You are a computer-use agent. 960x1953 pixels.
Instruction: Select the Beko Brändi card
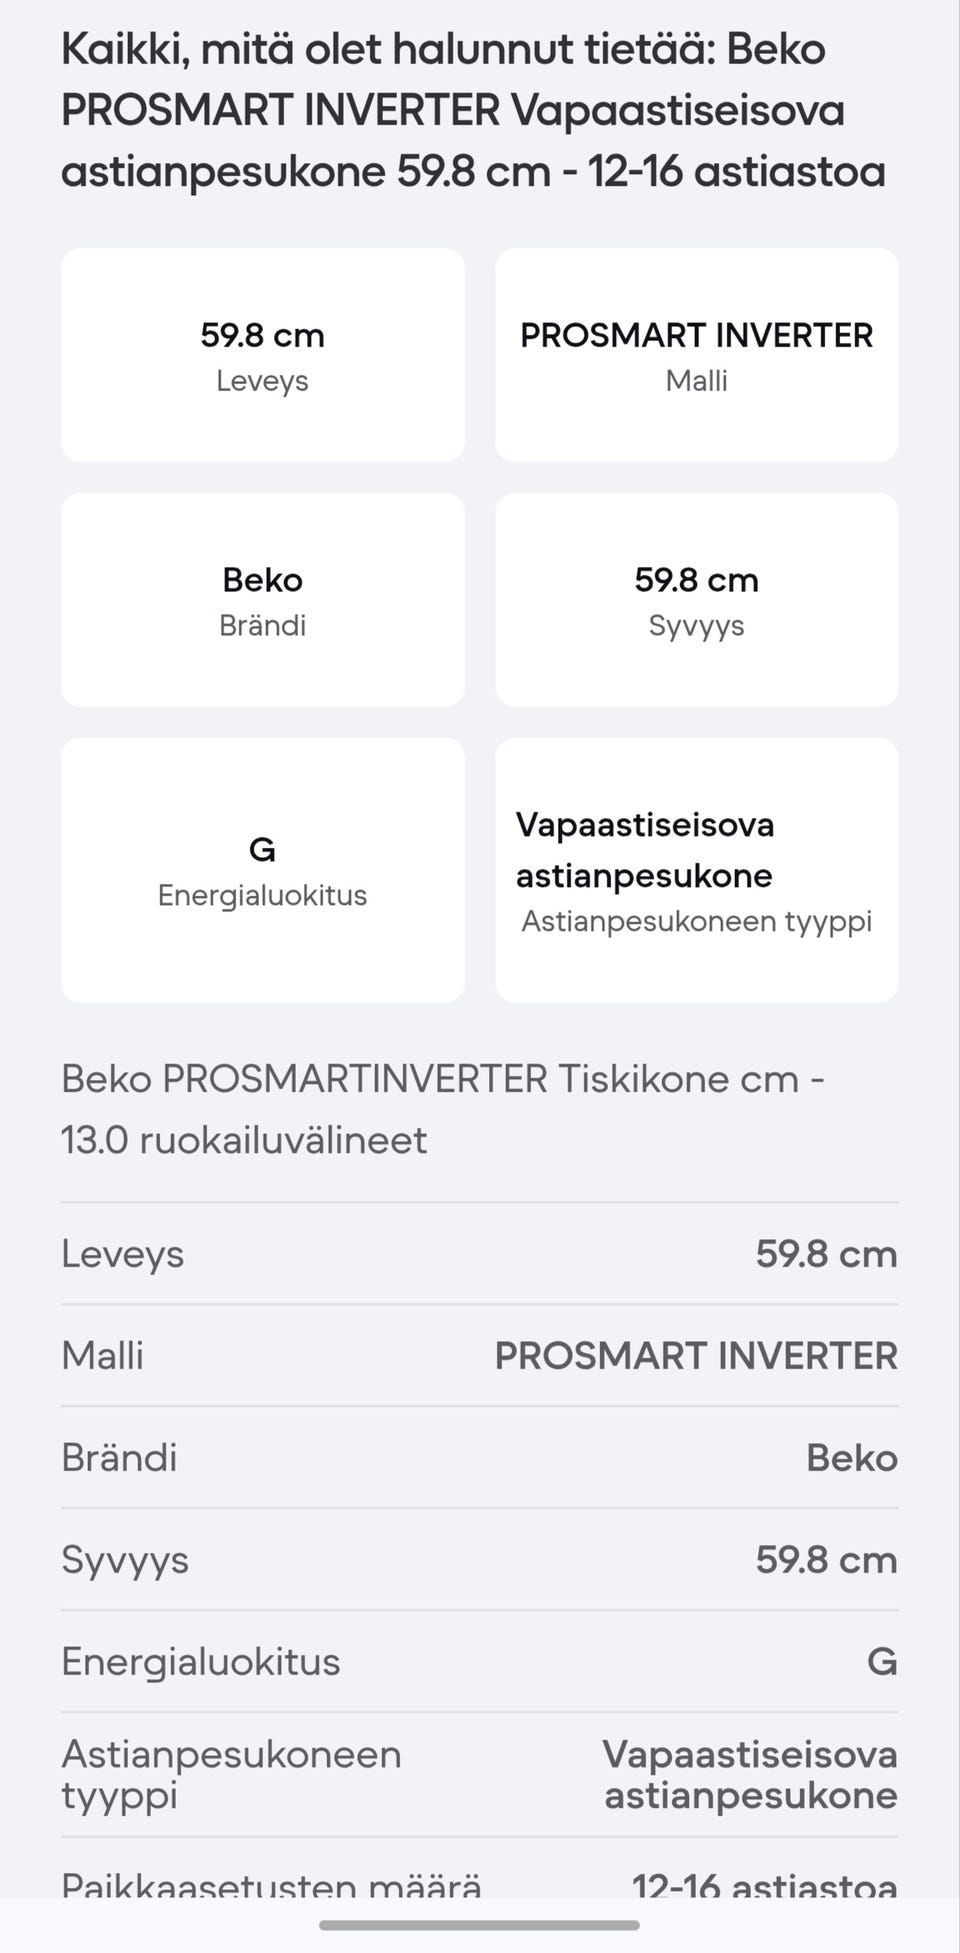[262, 600]
